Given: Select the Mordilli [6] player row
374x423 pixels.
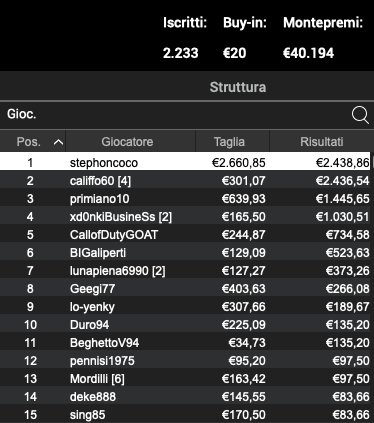Looking at the screenshot, I should (185, 379).
